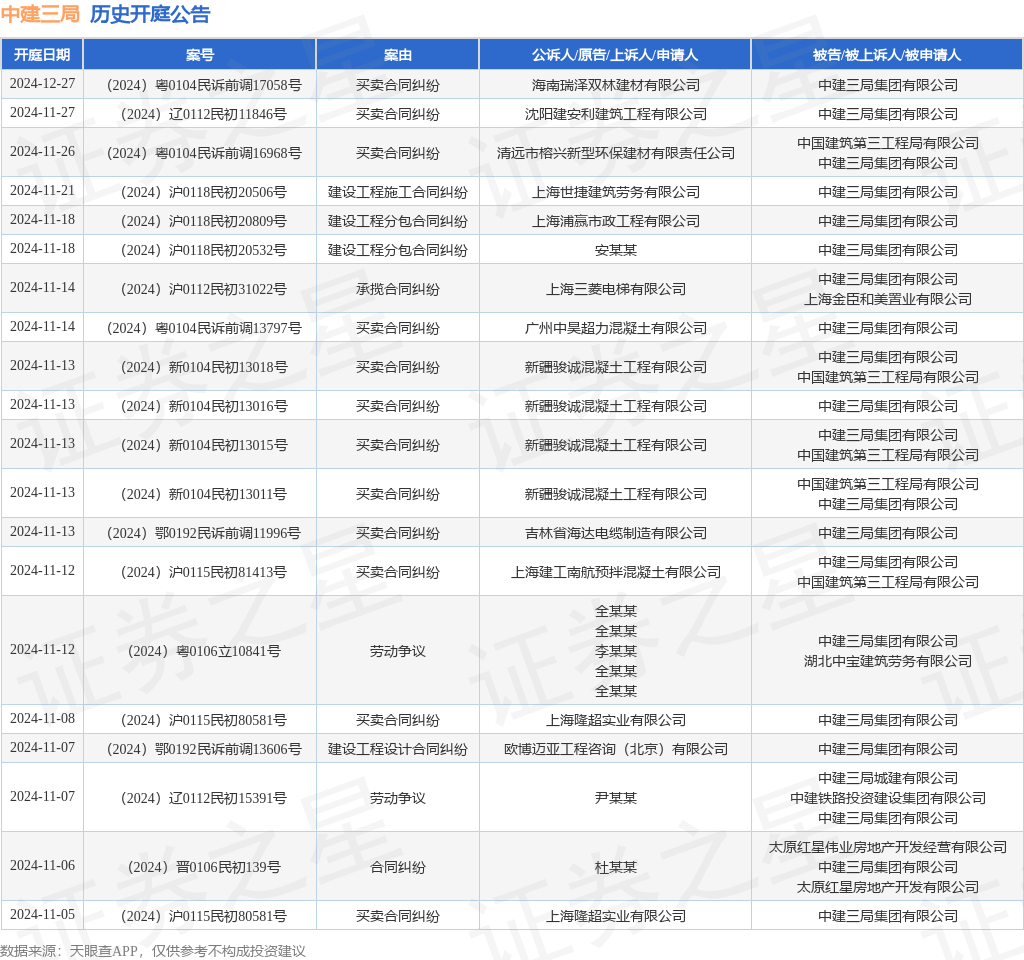Select the date 2024-11-08

(42, 718)
